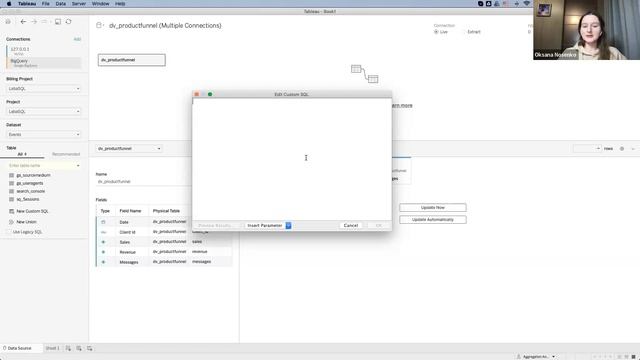
Task: Click inside the Custom SQL text area
Action: 292,159
